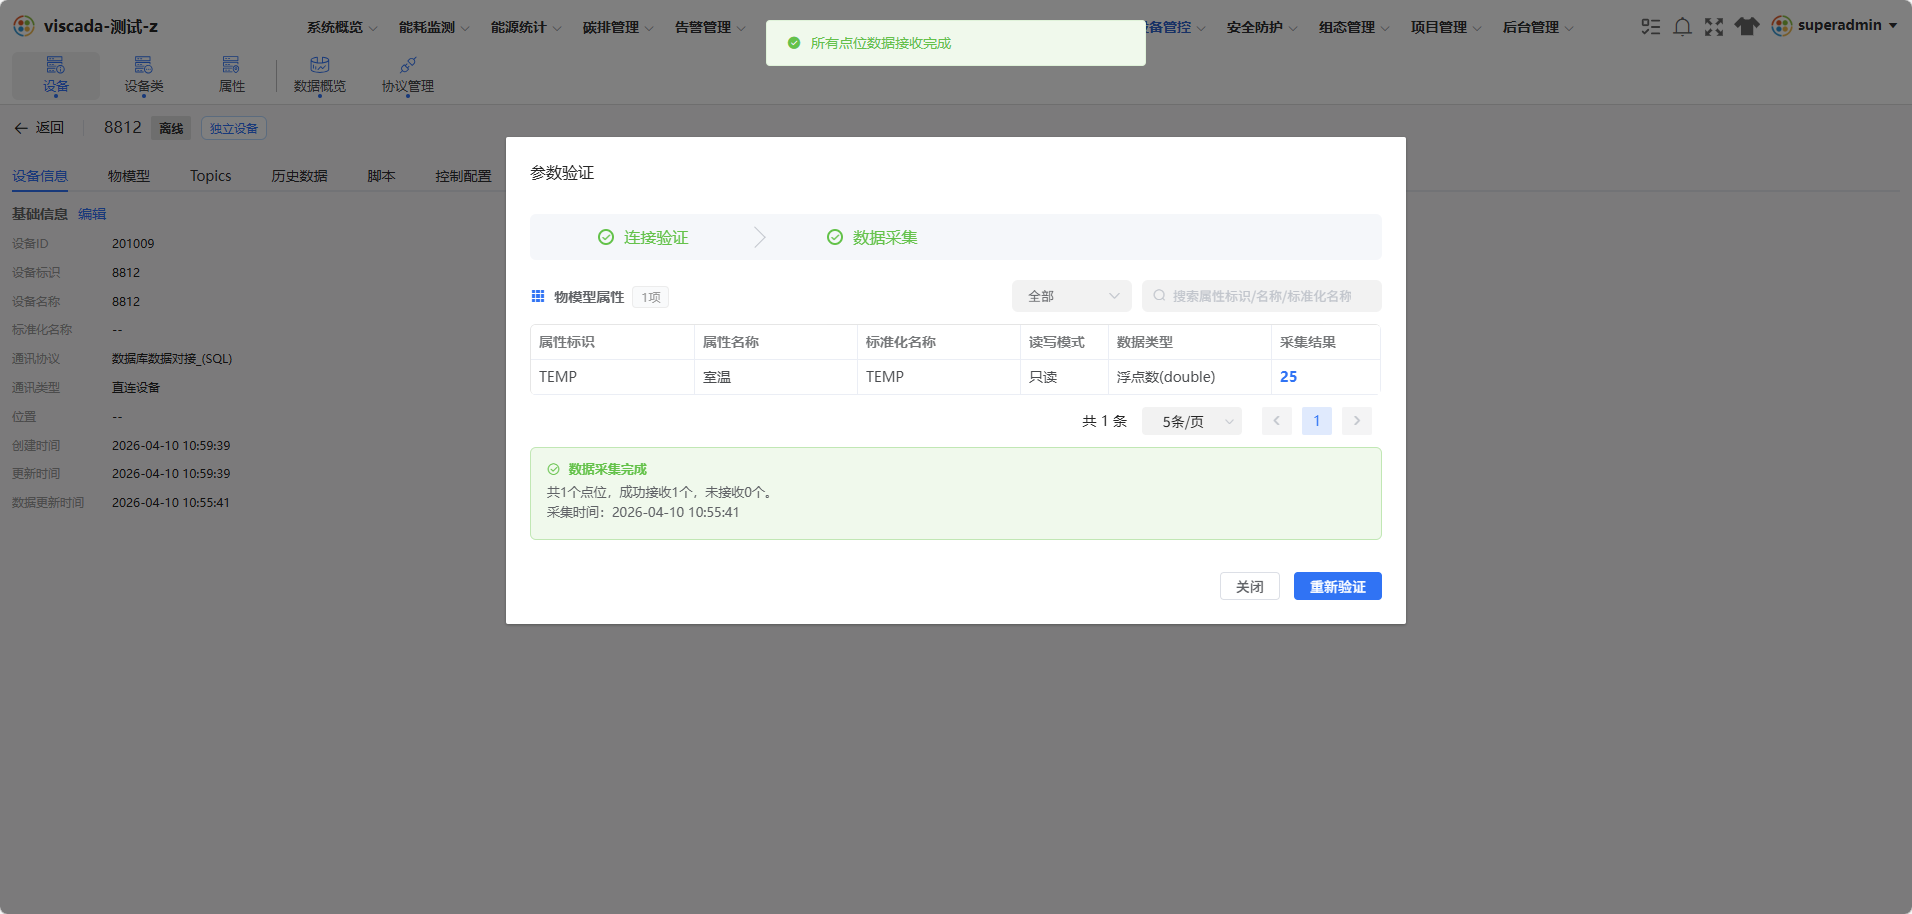The image size is (1912, 914).
Task: Switch to the Topics tab
Action: (x=210, y=176)
